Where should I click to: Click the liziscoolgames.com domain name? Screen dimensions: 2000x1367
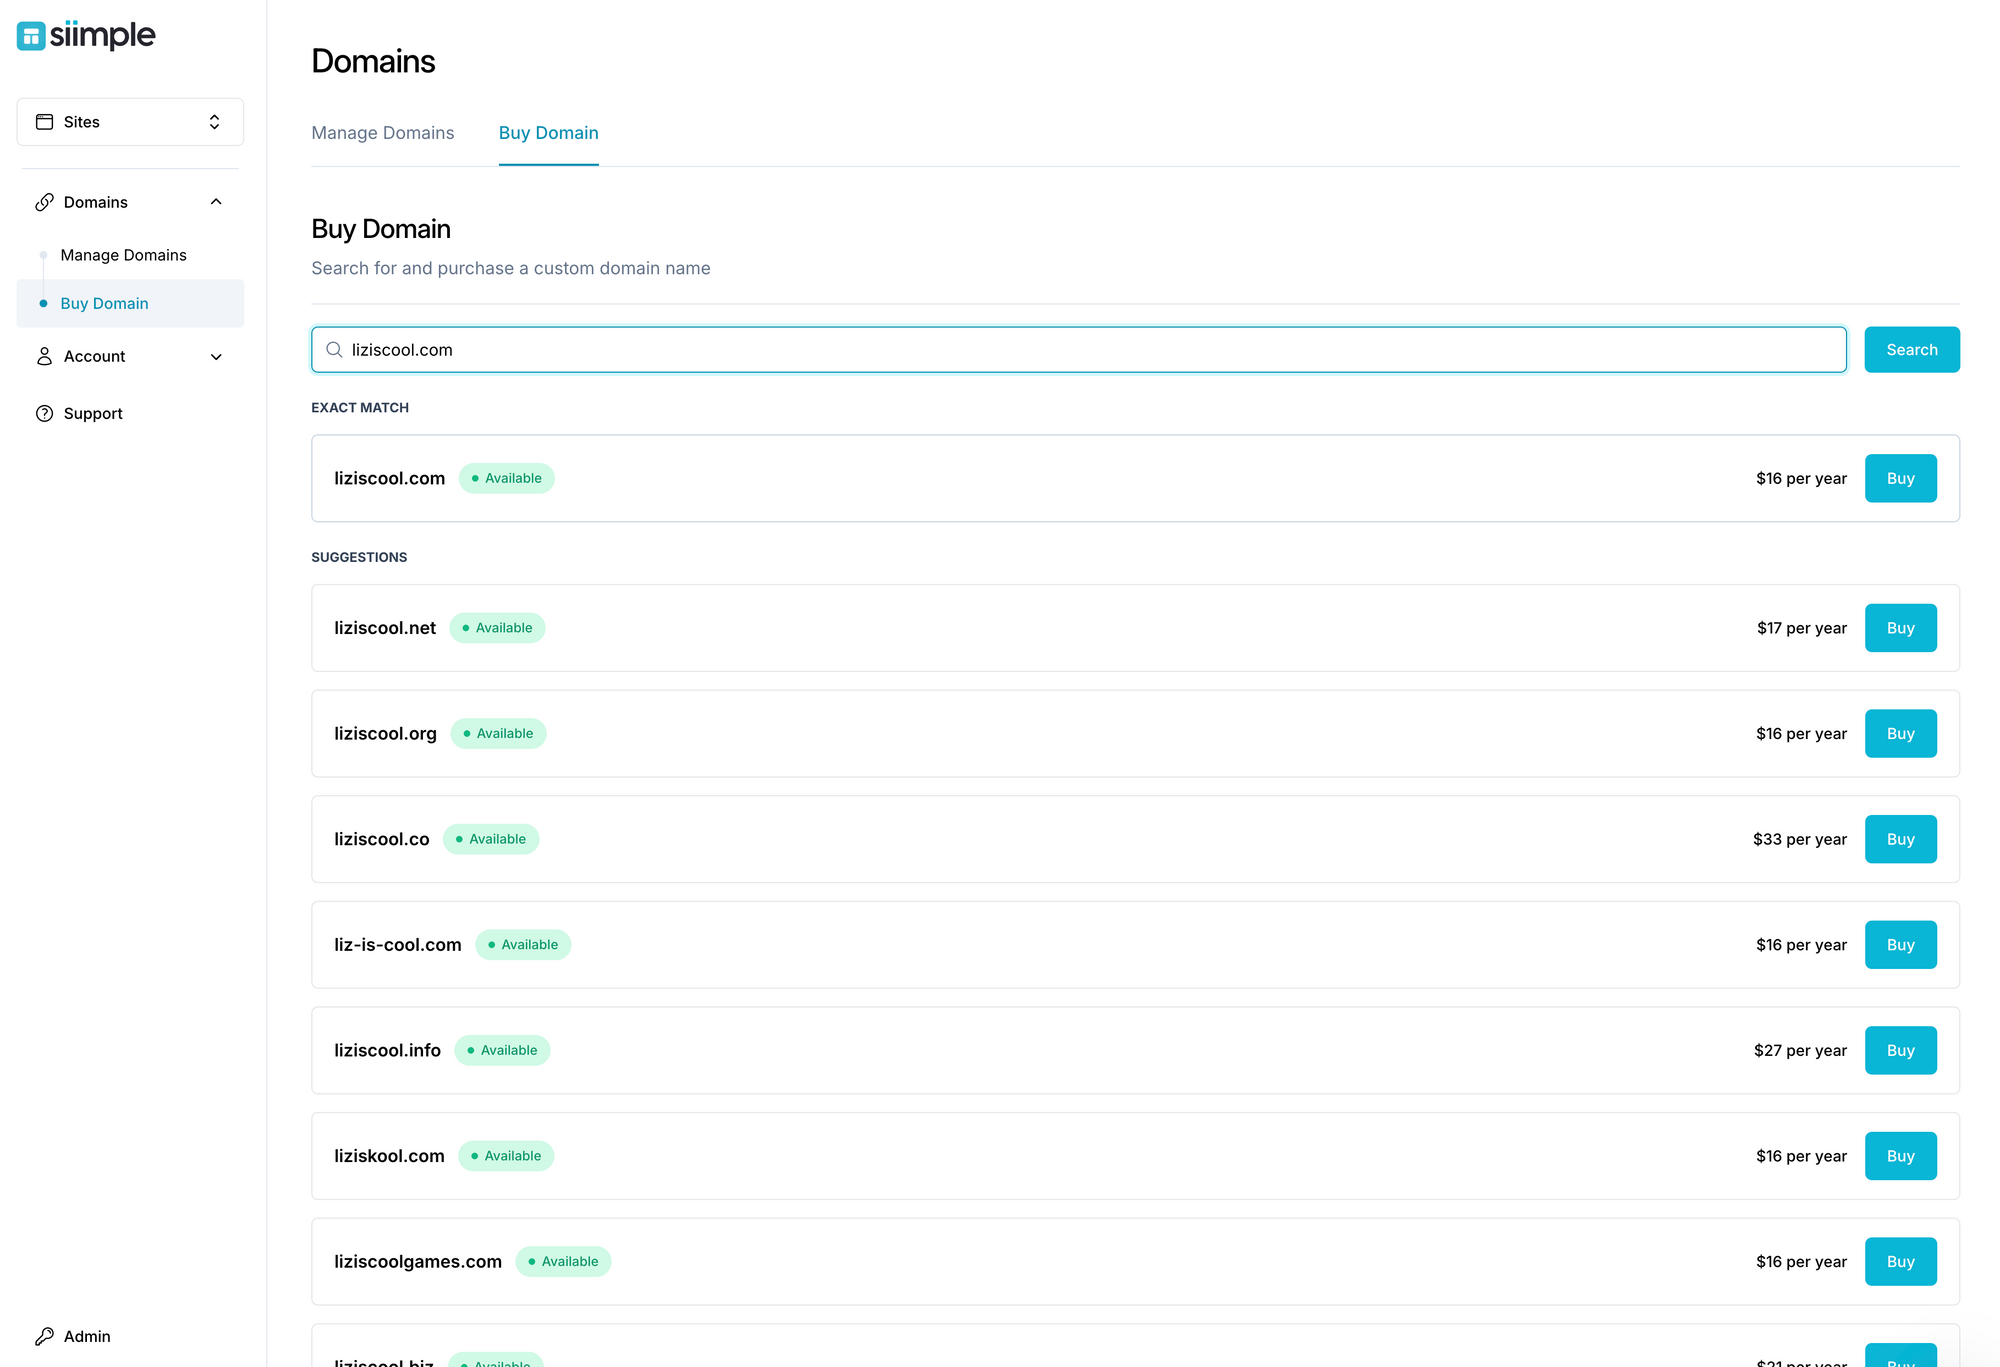pos(417,1261)
